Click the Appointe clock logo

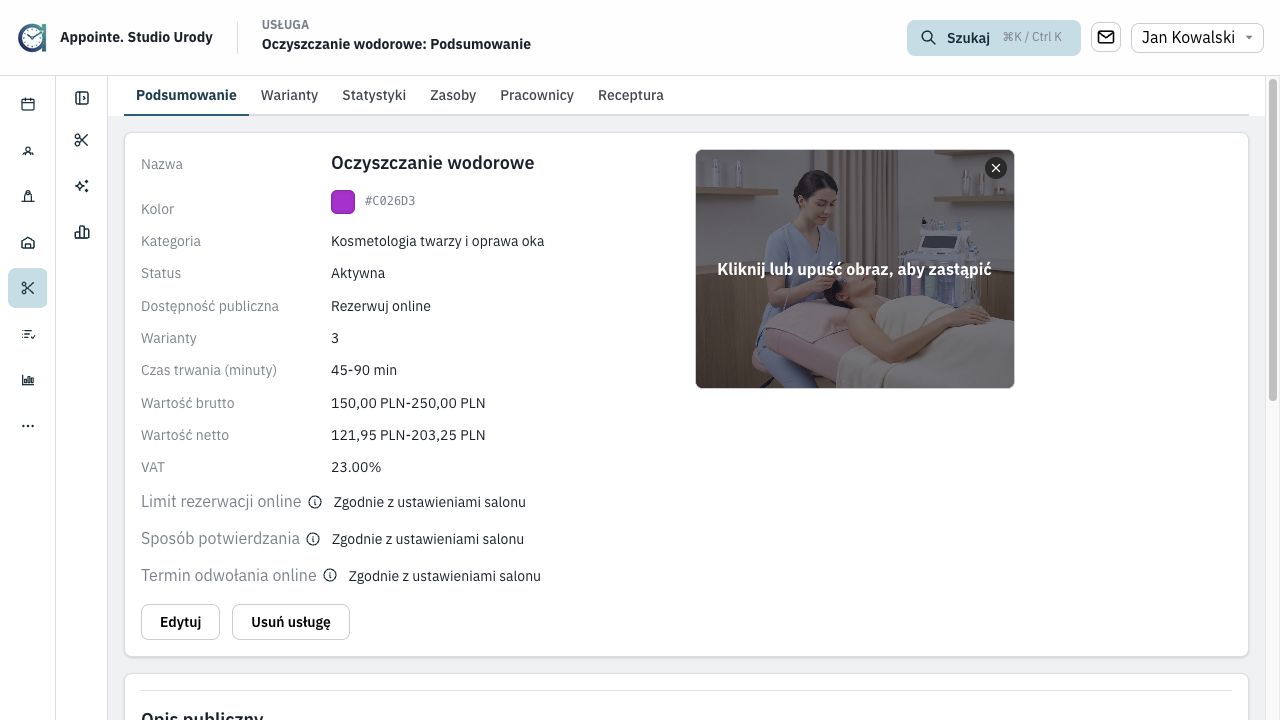32,38
